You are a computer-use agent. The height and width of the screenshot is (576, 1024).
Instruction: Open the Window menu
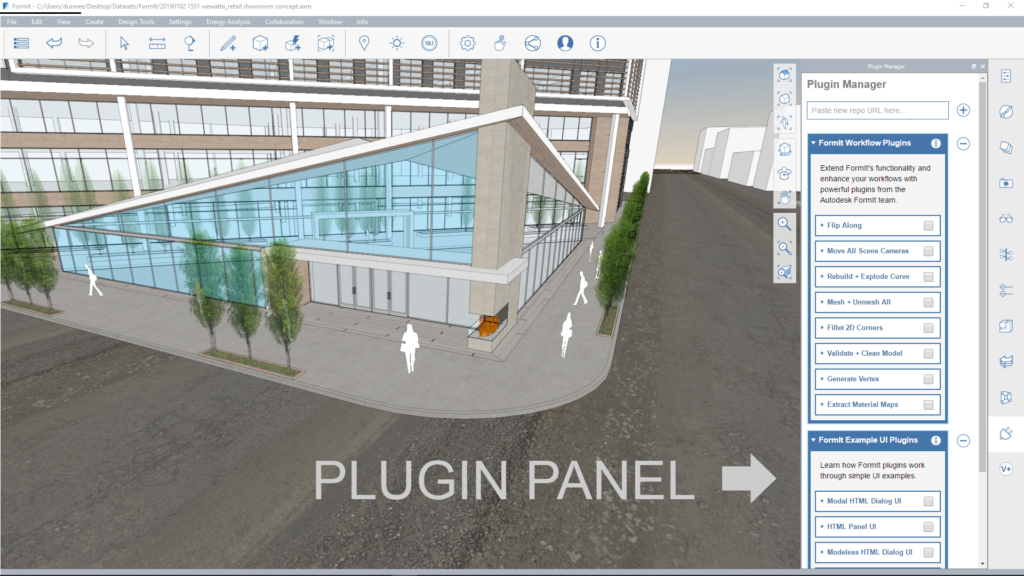click(x=330, y=22)
